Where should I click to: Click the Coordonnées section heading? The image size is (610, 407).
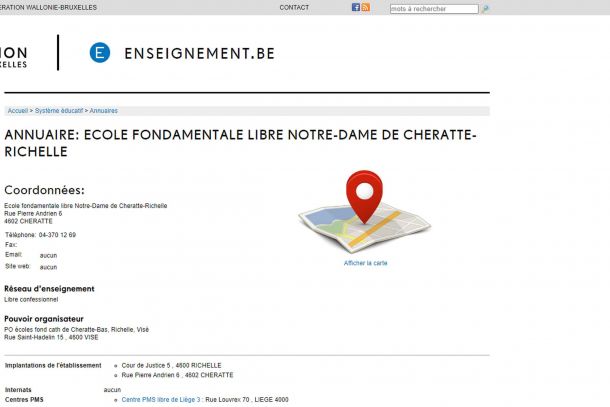pos(44,190)
